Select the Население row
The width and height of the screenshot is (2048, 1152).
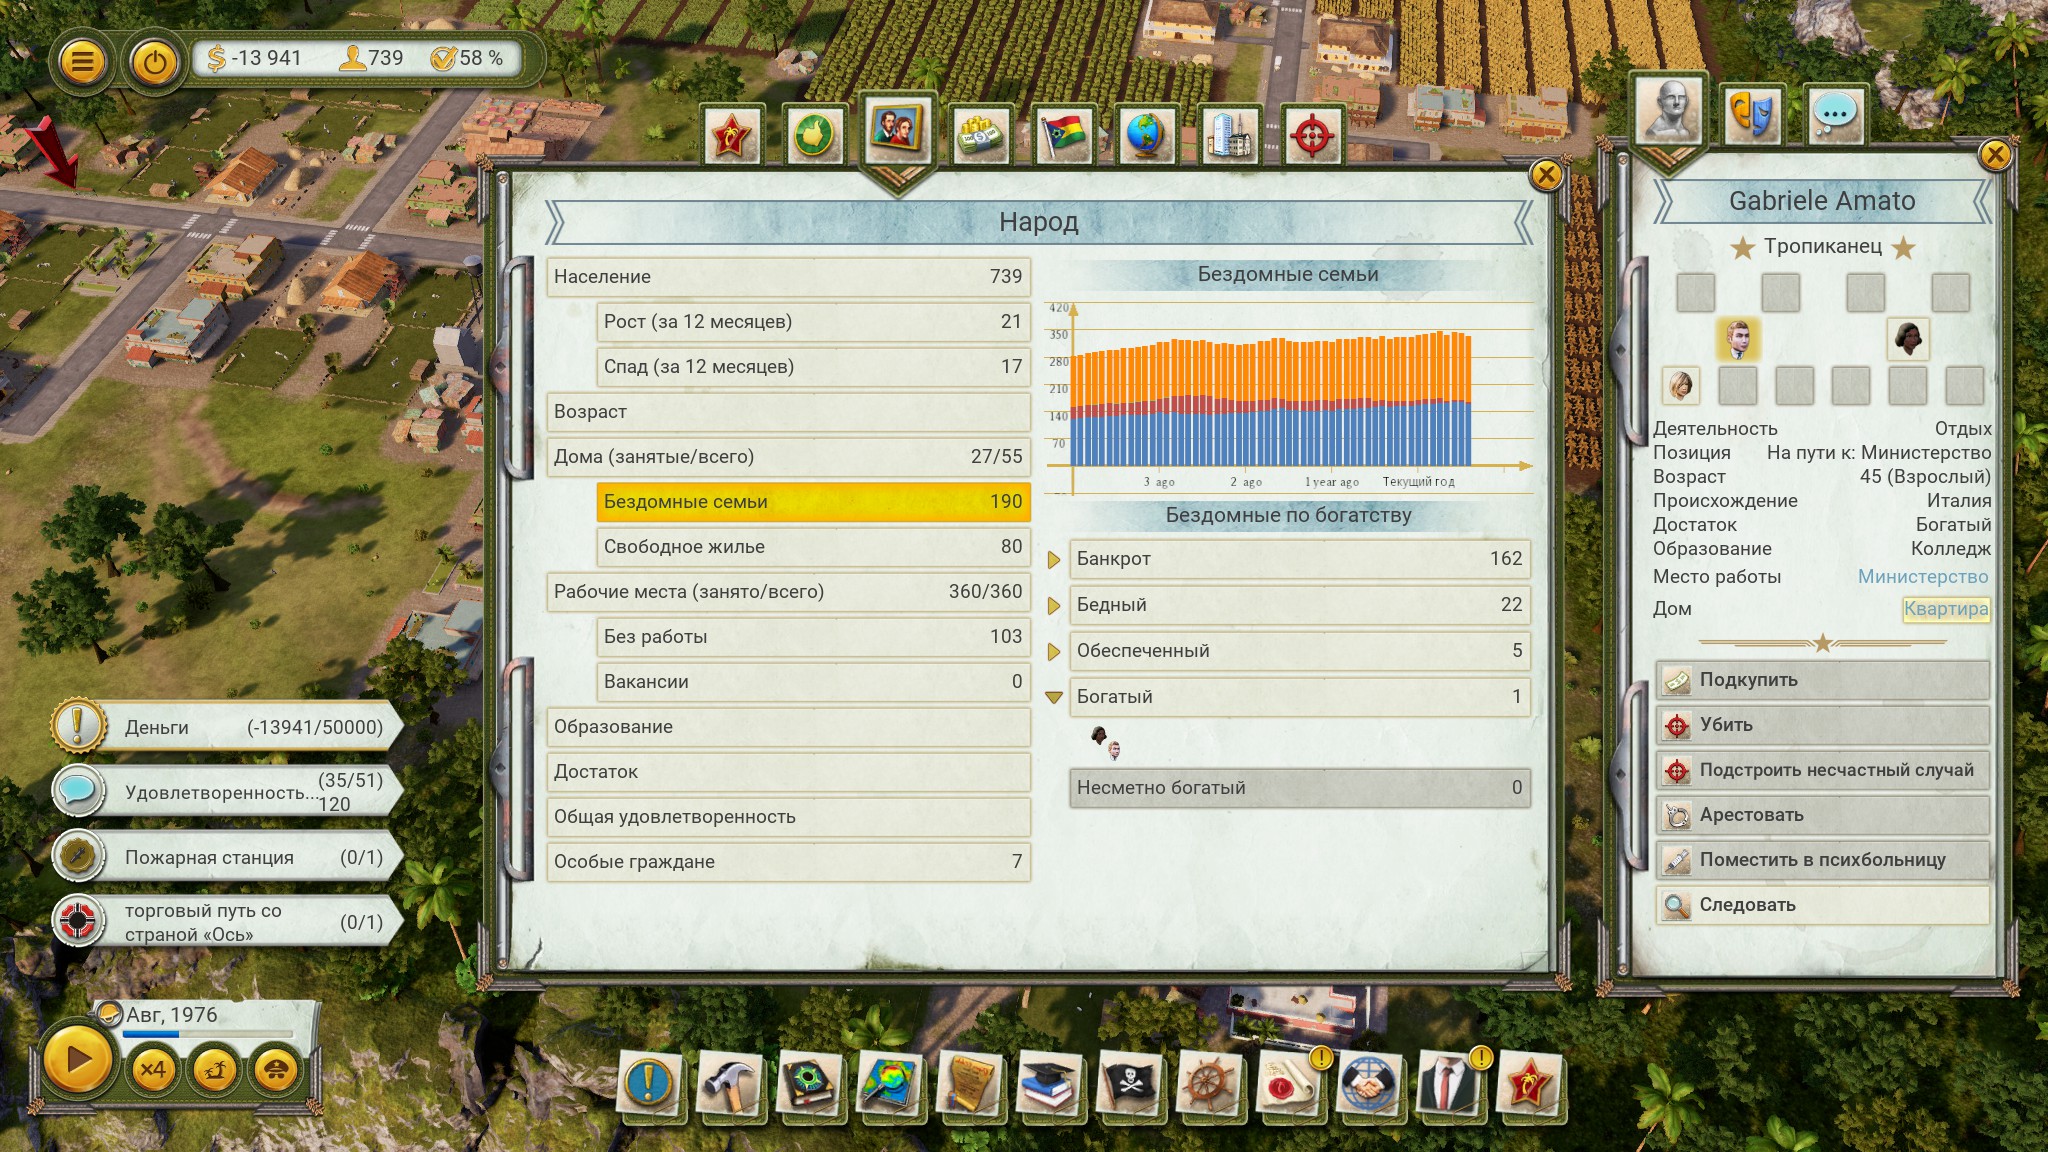(788, 277)
